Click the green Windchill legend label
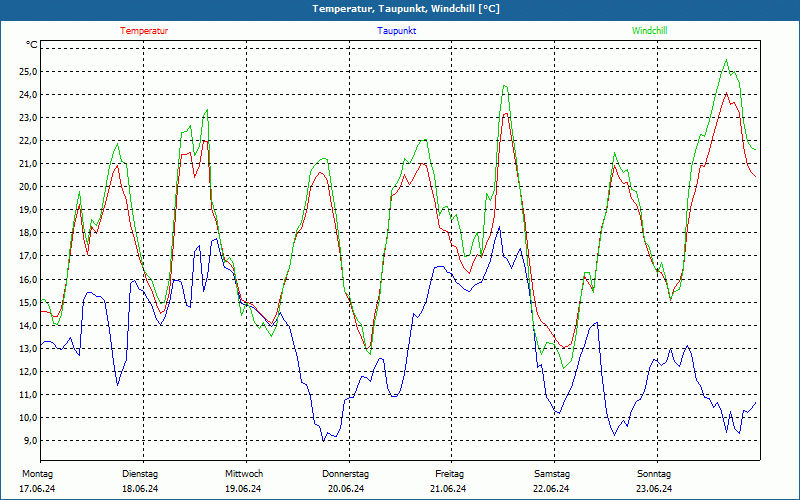Screen dimensions: 800x500 649,31
